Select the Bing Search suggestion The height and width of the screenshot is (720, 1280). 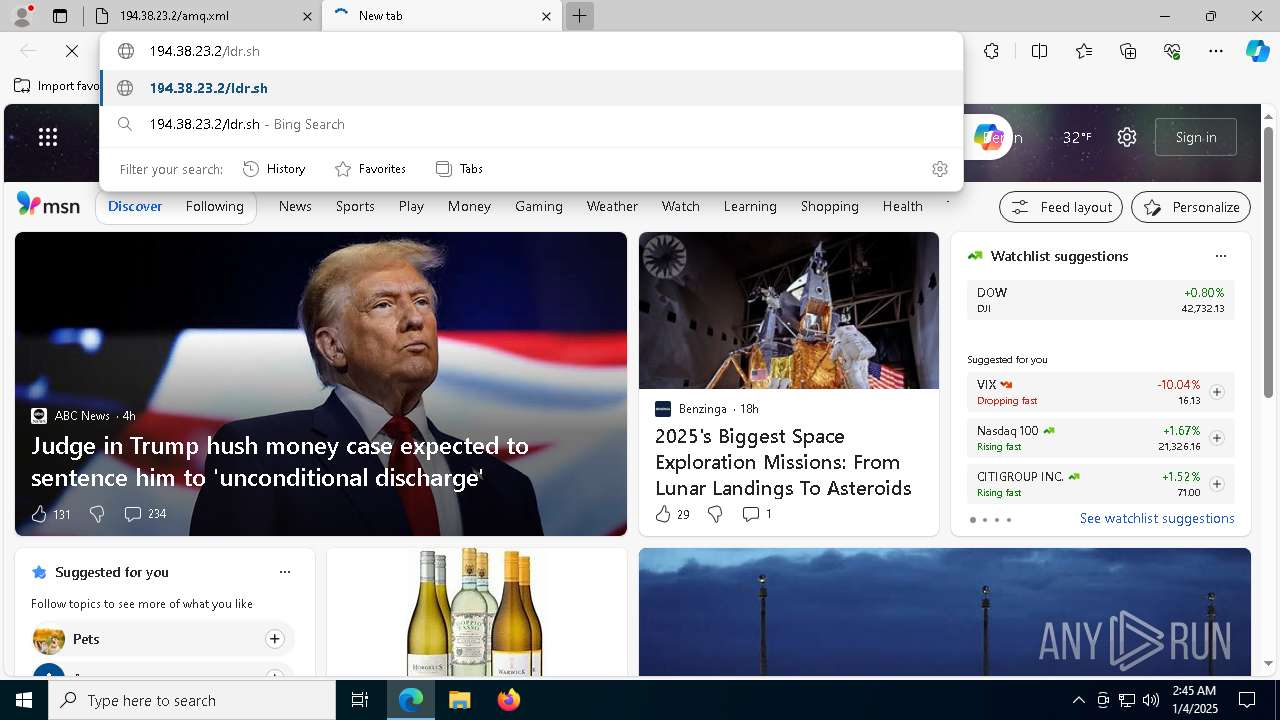coord(532,124)
